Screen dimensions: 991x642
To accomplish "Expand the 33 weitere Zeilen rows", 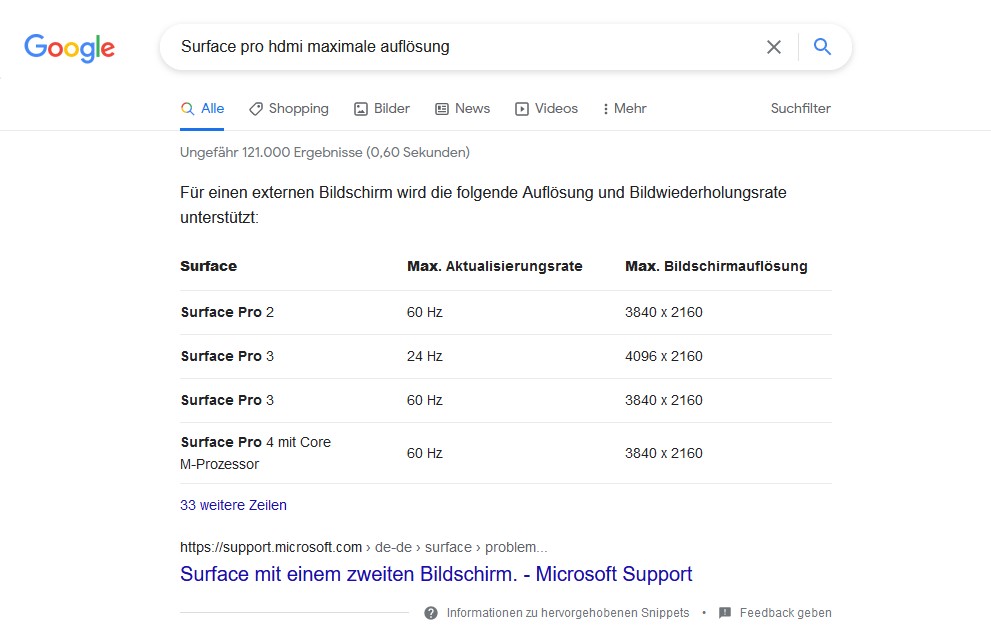I will click(233, 505).
